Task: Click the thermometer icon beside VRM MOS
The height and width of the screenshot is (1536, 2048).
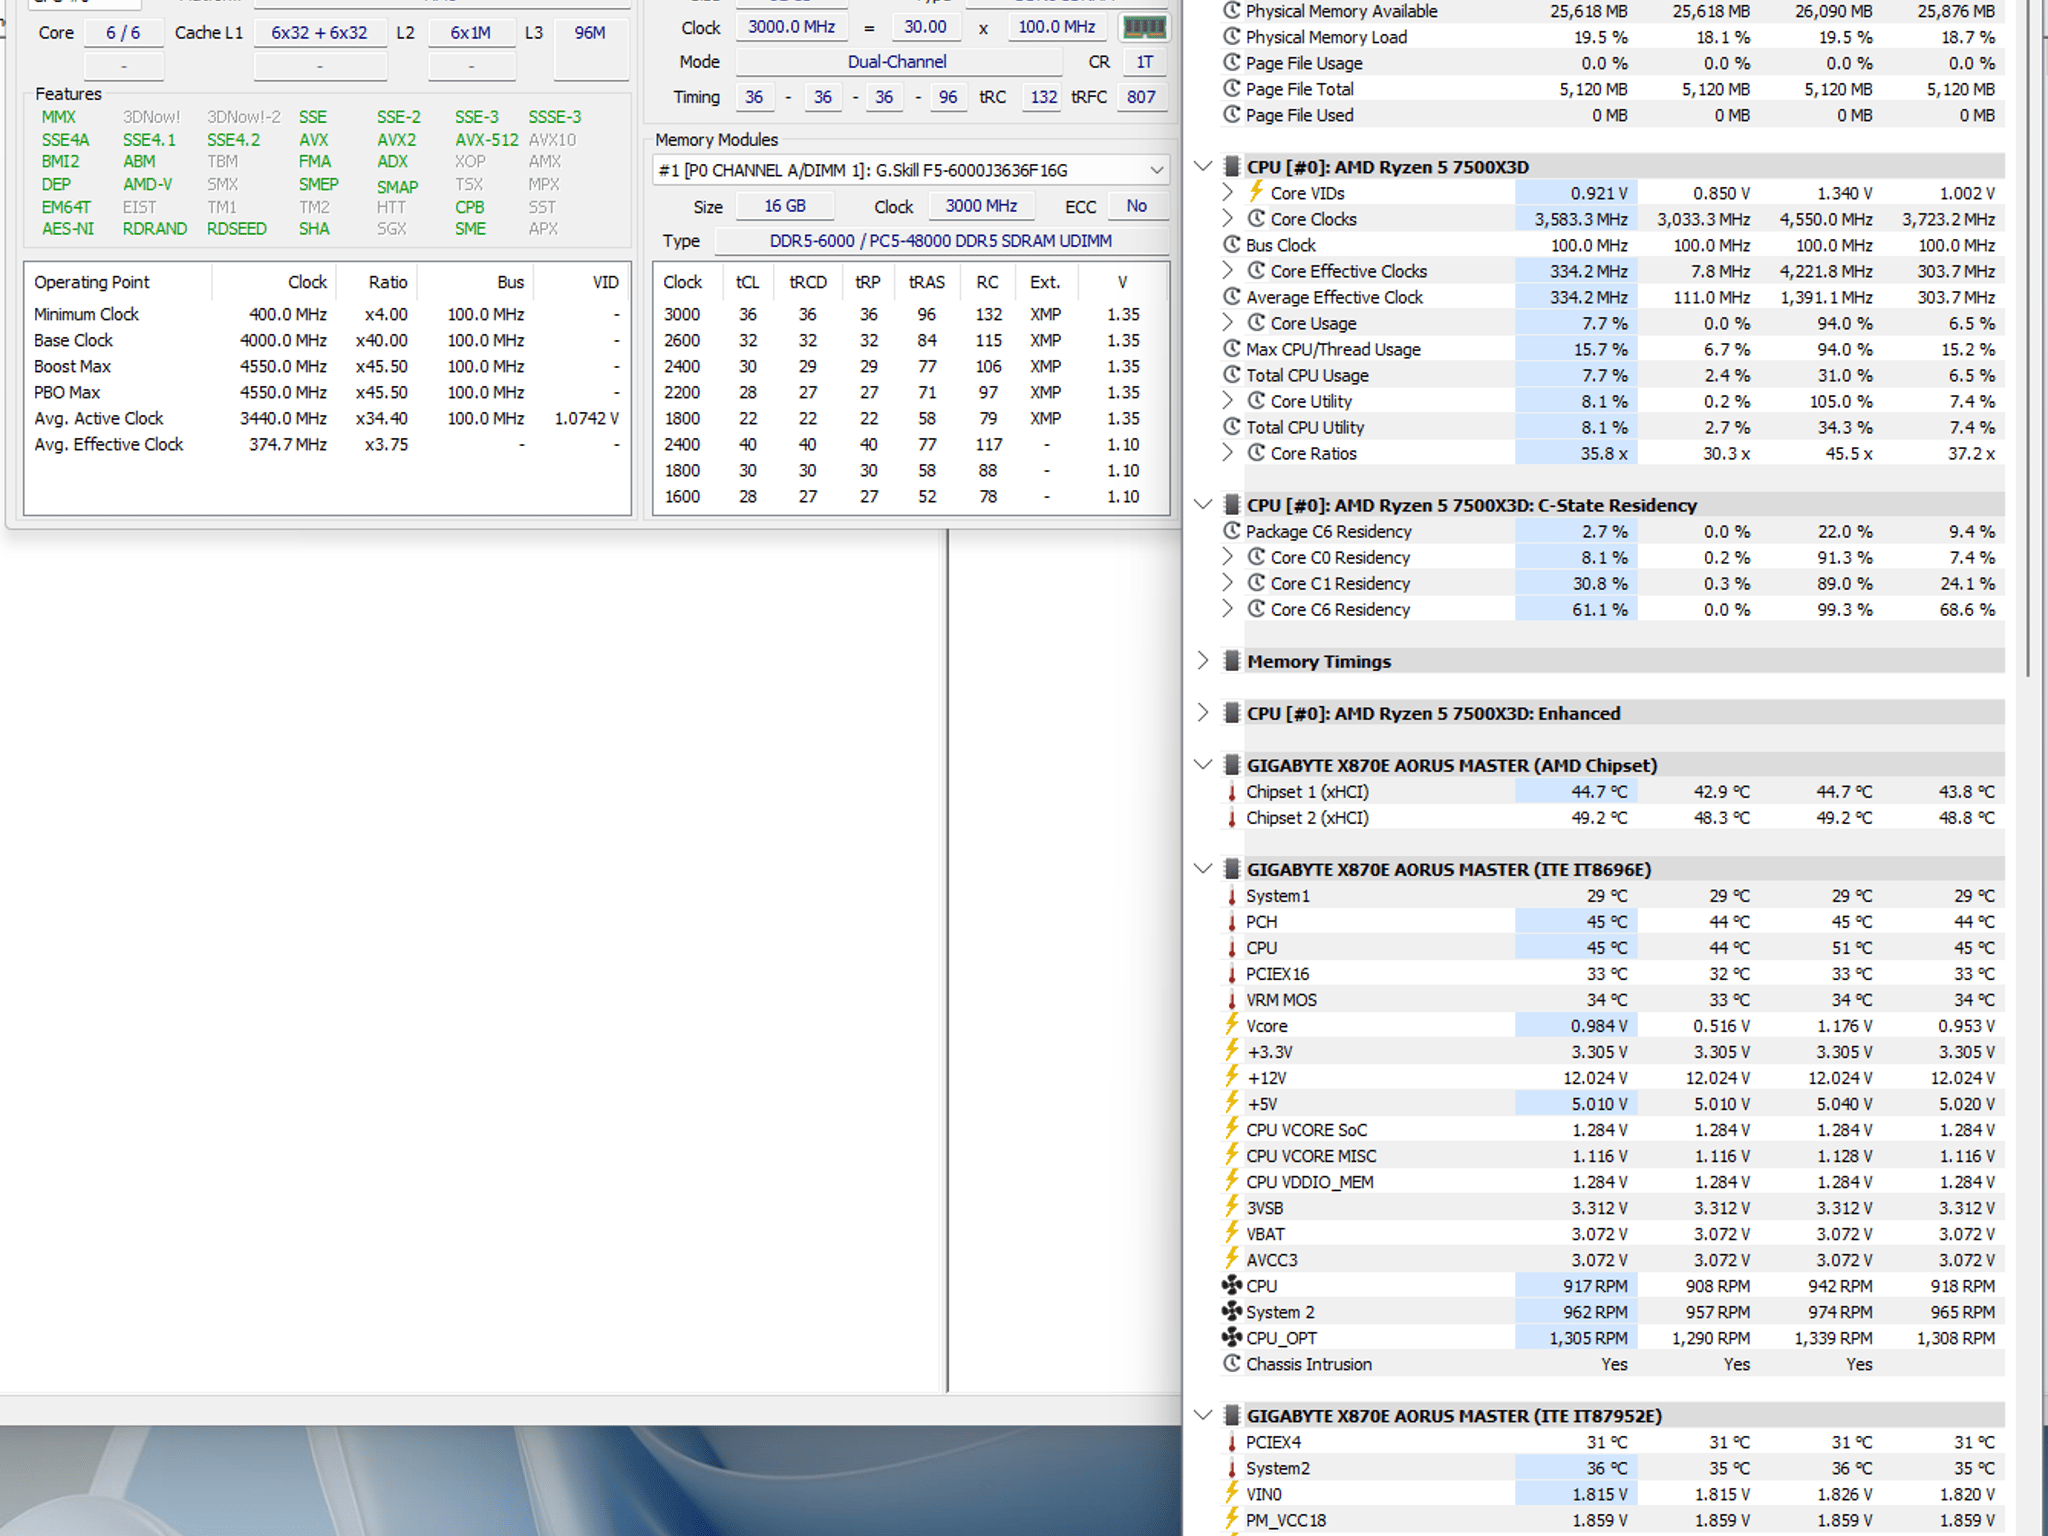Action: tap(1232, 999)
